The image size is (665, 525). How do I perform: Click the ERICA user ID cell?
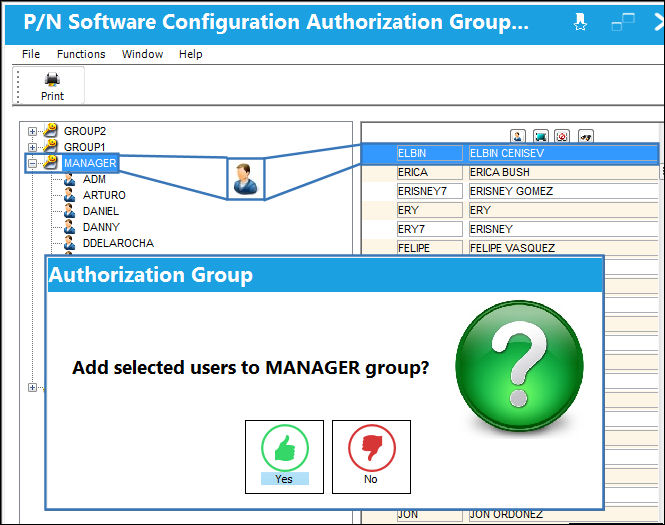pyautogui.click(x=430, y=172)
